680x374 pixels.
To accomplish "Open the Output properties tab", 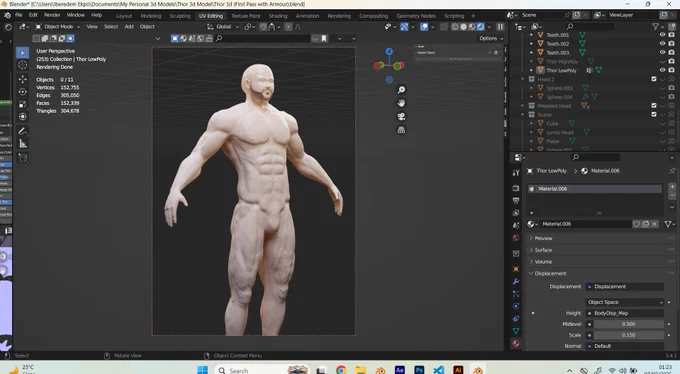I will (x=516, y=200).
